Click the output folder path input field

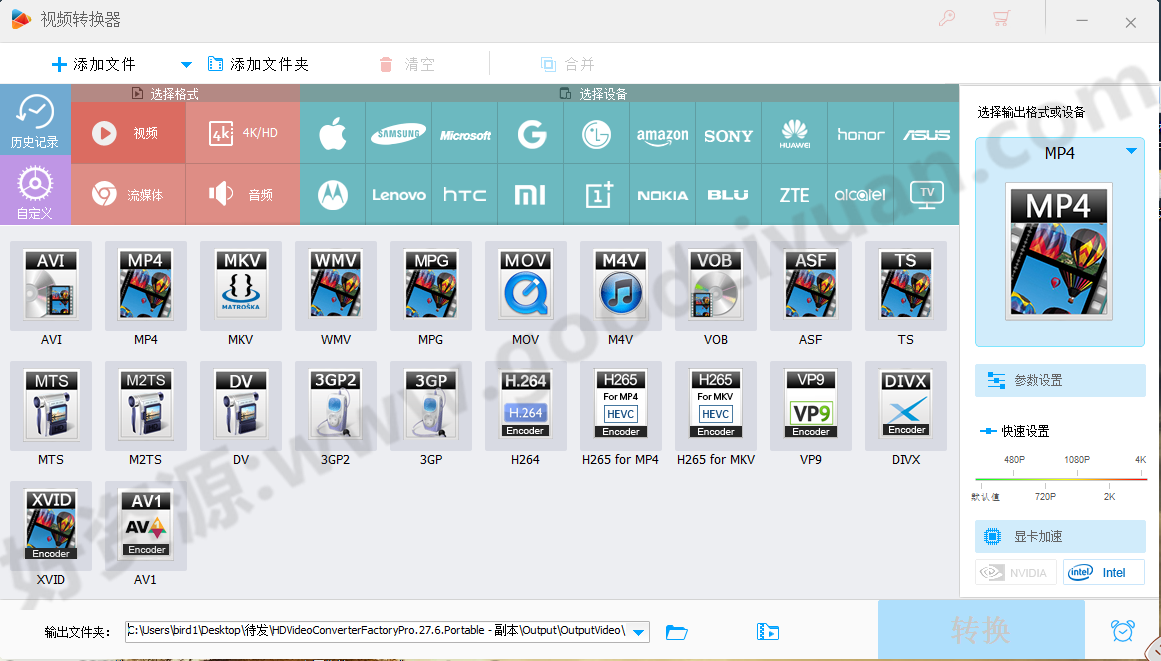tap(380, 632)
